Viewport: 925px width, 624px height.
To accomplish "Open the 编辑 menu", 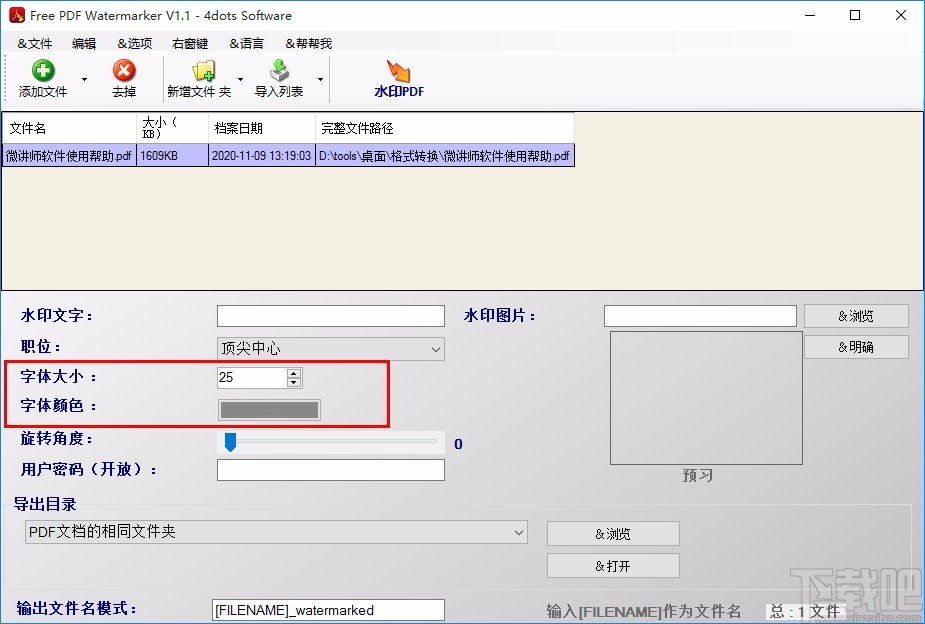I will 84,43.
